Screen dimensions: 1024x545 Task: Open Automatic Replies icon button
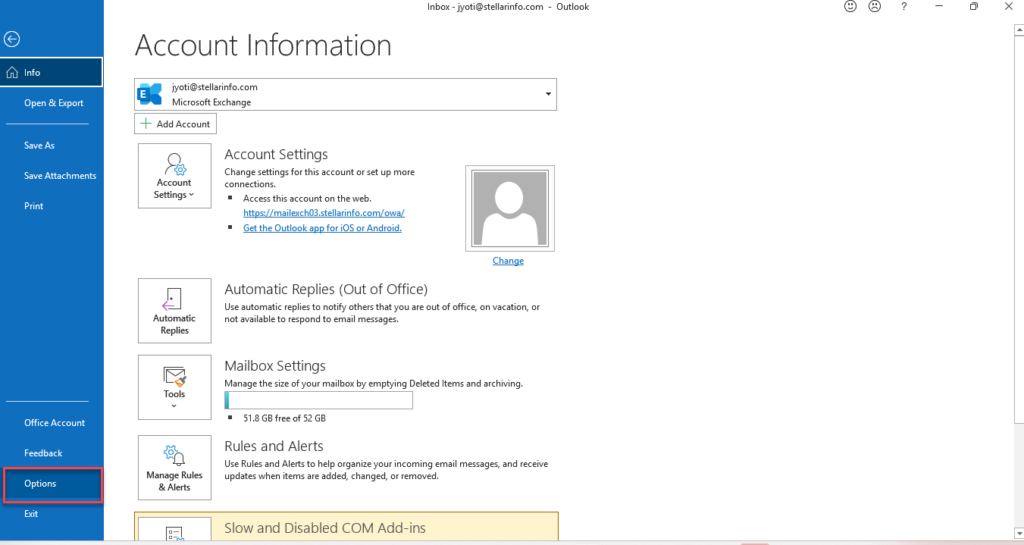[174, 311]
